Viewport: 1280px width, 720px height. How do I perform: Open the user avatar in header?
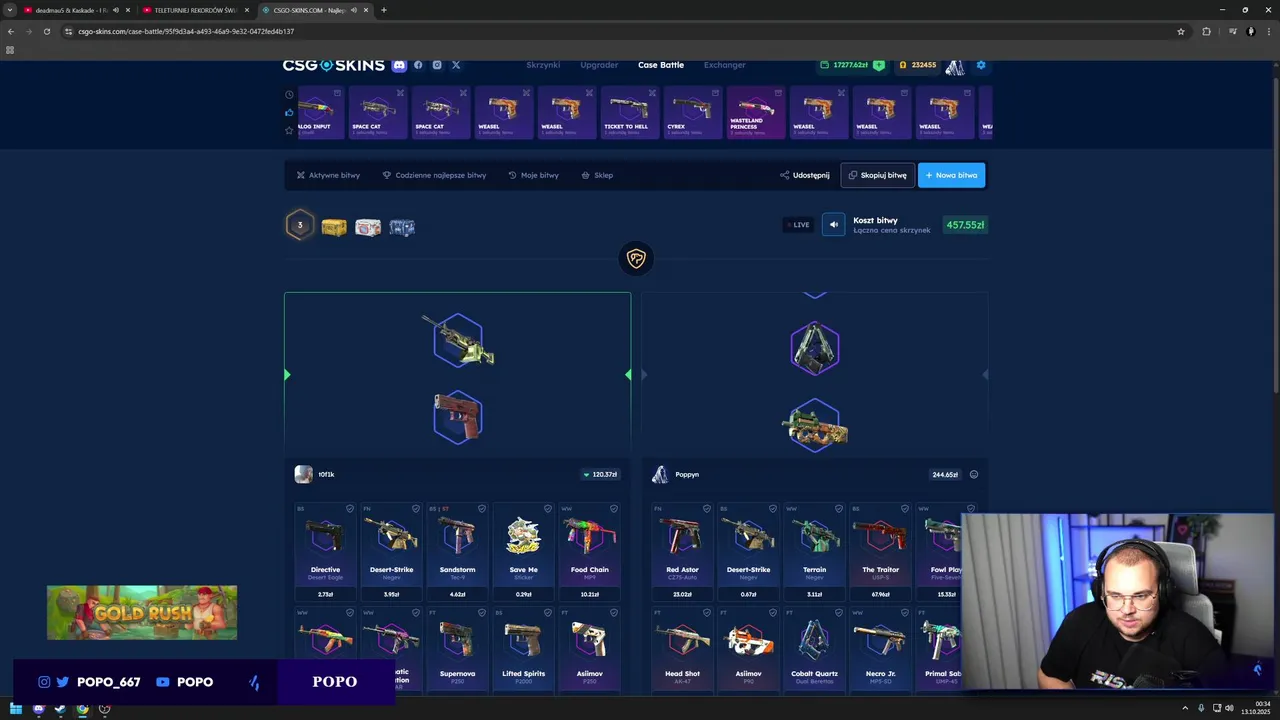955,66
